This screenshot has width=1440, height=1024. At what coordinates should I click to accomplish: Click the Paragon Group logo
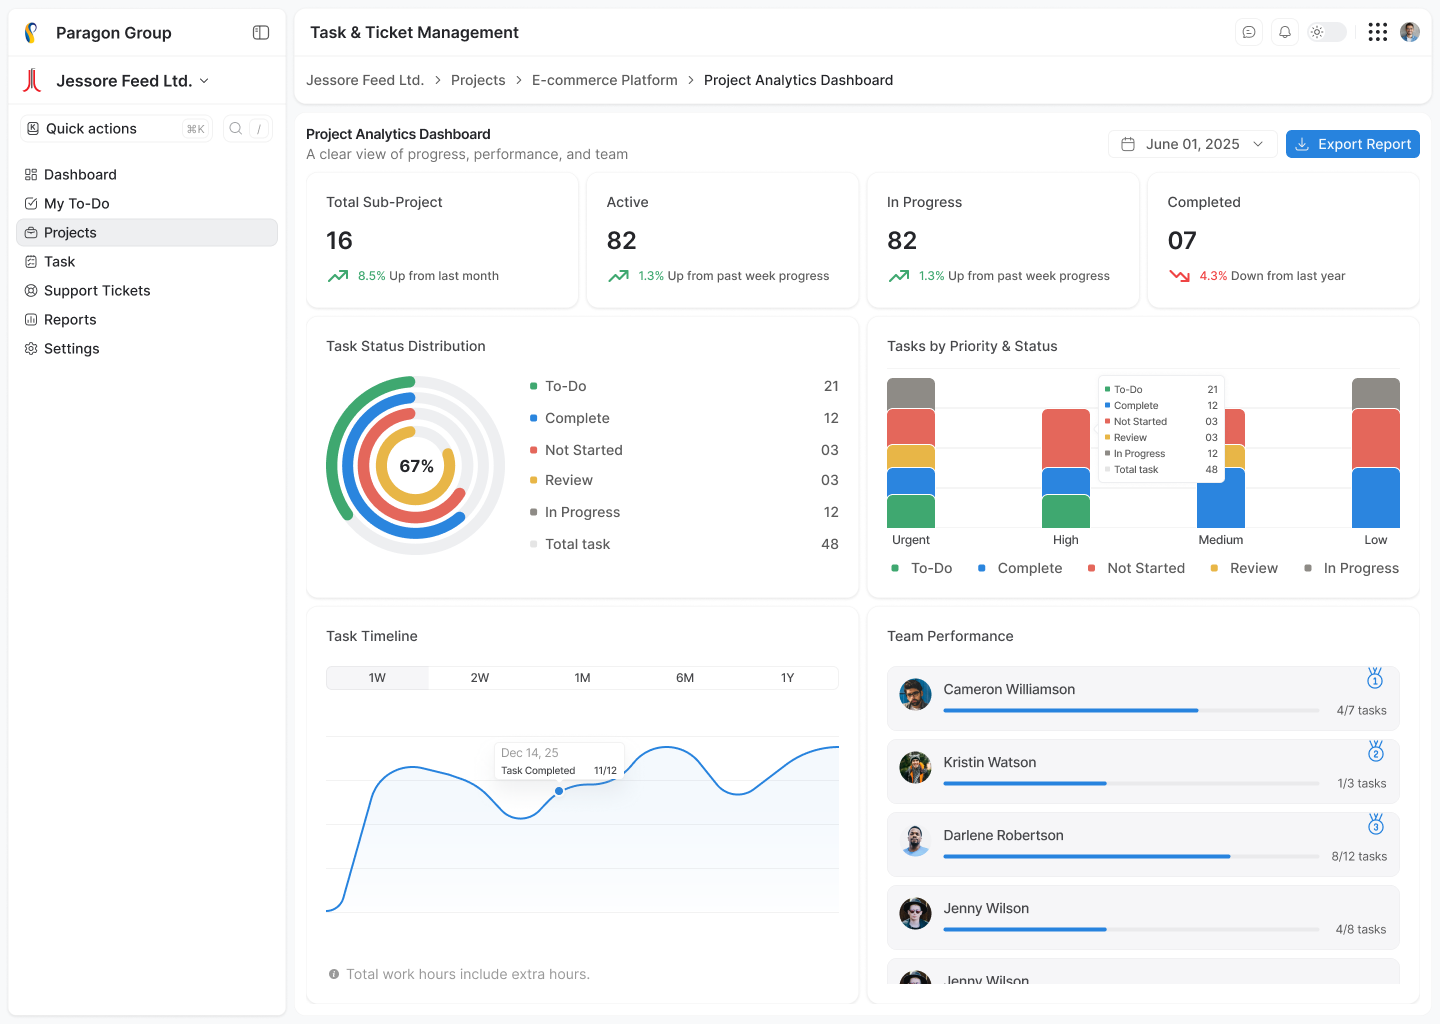tap(31, 31)
